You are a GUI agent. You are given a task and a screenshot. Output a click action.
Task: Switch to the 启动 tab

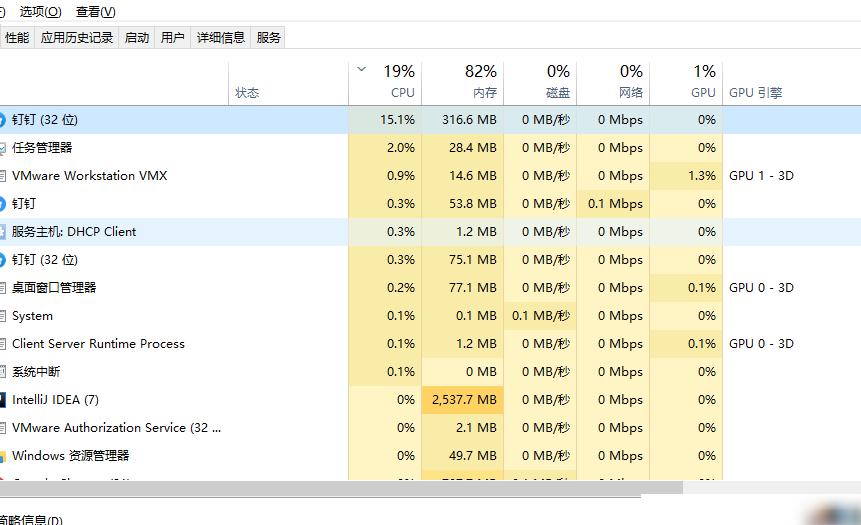pos(137,37)
